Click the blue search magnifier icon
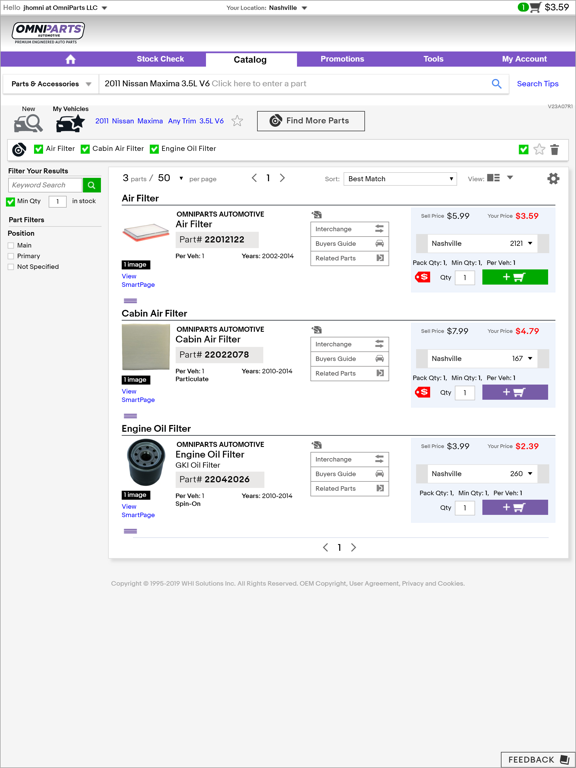The image size is (576, 768). pyautogui.click(x=496, y=84)
